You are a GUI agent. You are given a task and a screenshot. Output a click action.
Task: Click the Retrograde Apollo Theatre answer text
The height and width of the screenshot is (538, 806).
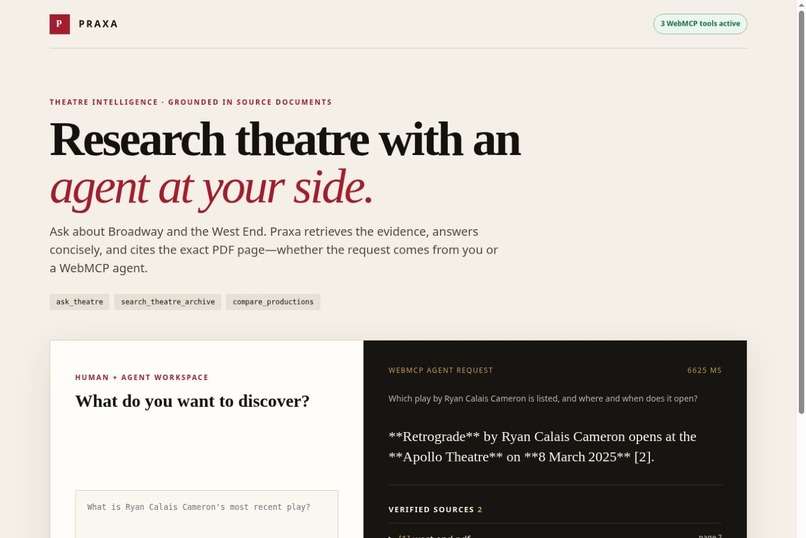542,447
